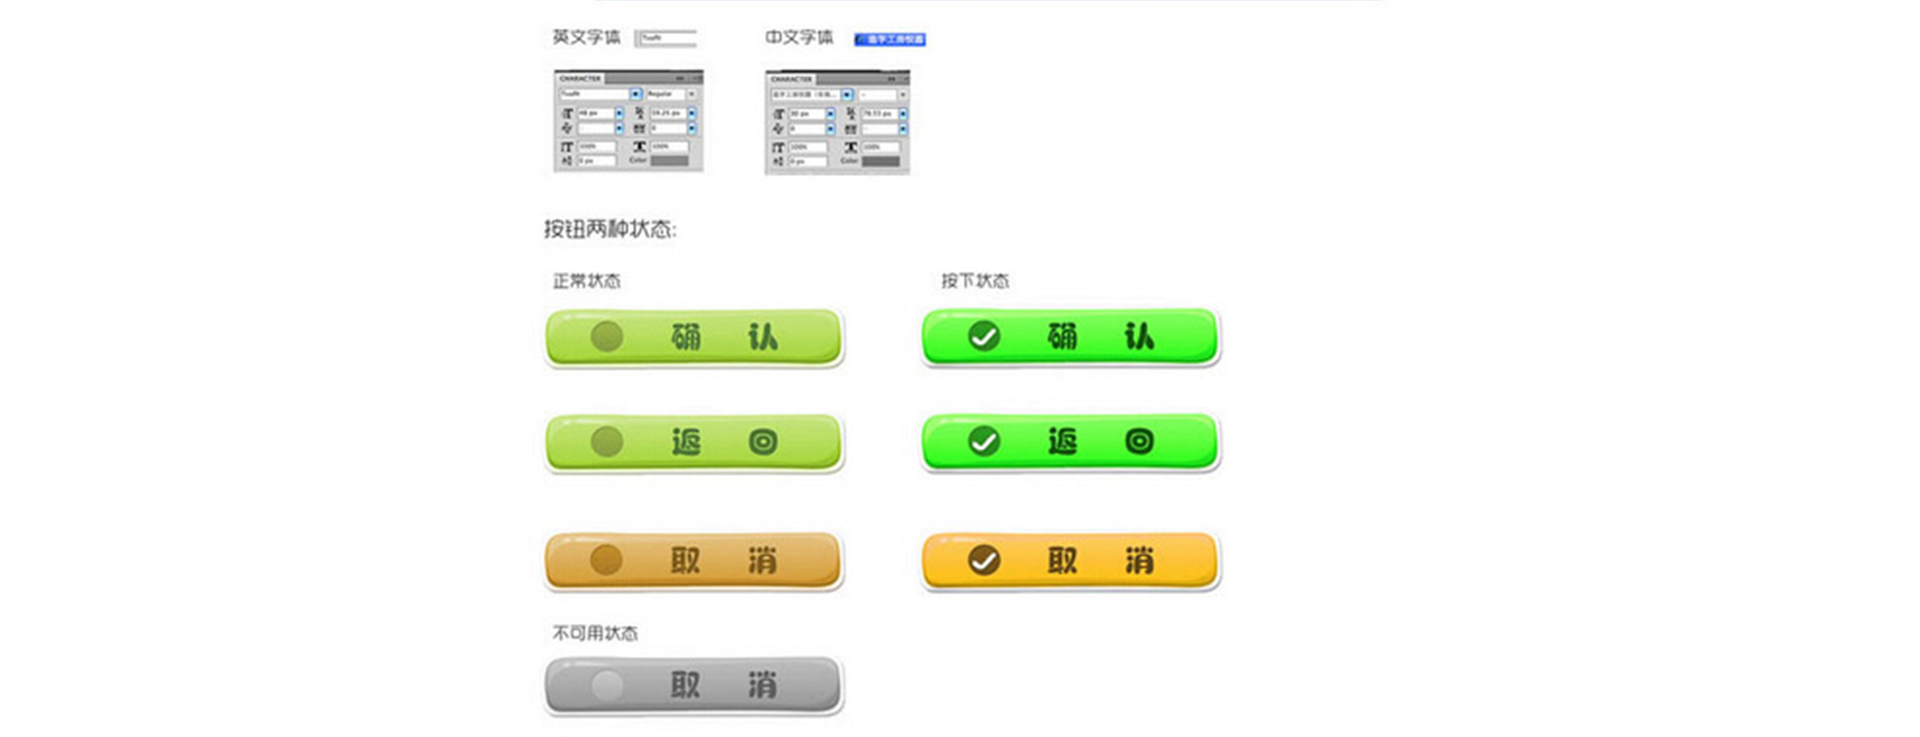The width and height of the screenshot is (1920, 737).
Task: Click the 按下状态 label
Action: click(x=975, y=281)
